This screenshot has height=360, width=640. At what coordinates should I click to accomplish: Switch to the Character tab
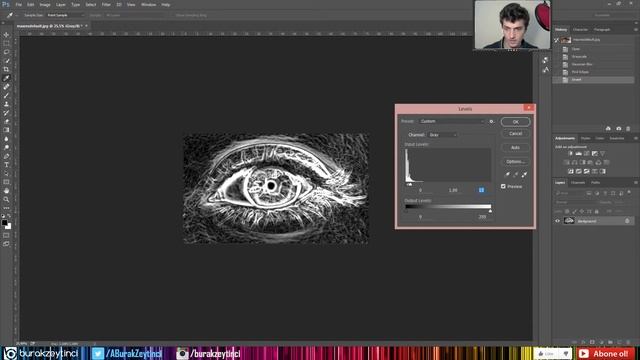coord(580,29)
